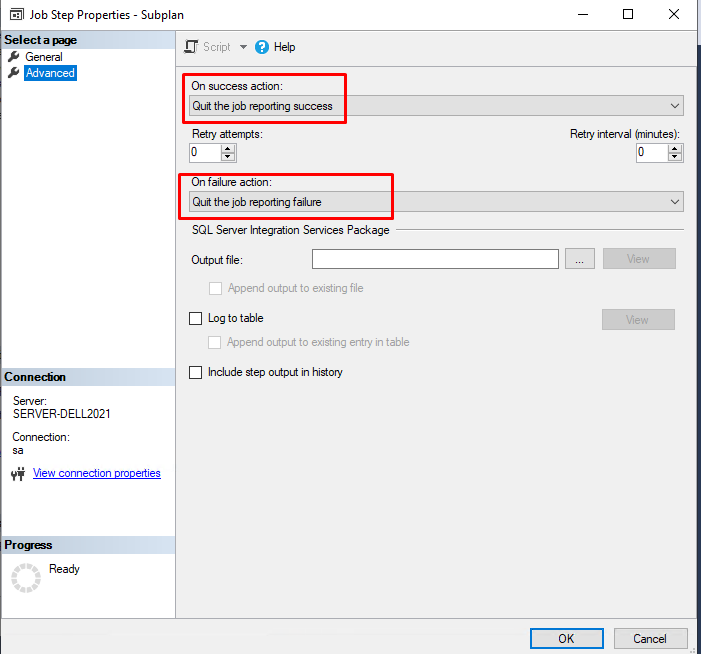Select the Advanced page wrench icon
Viewport: 701px width, 654px height.
tap(14, 73)
